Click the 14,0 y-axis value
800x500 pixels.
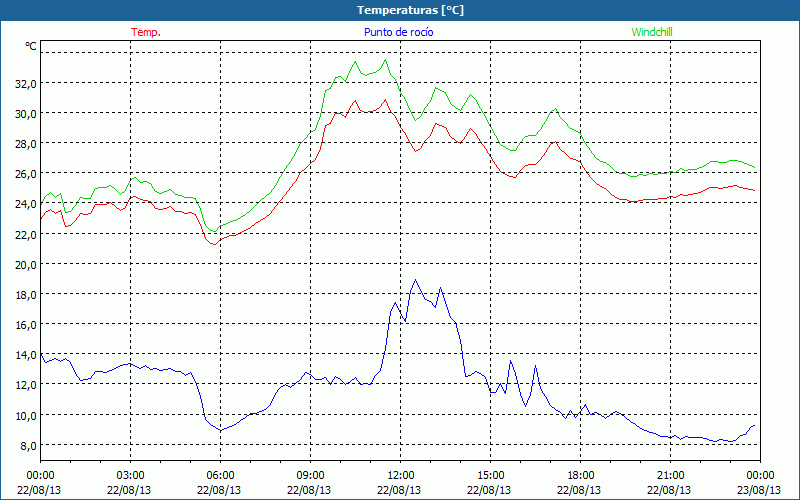(26, 355)
